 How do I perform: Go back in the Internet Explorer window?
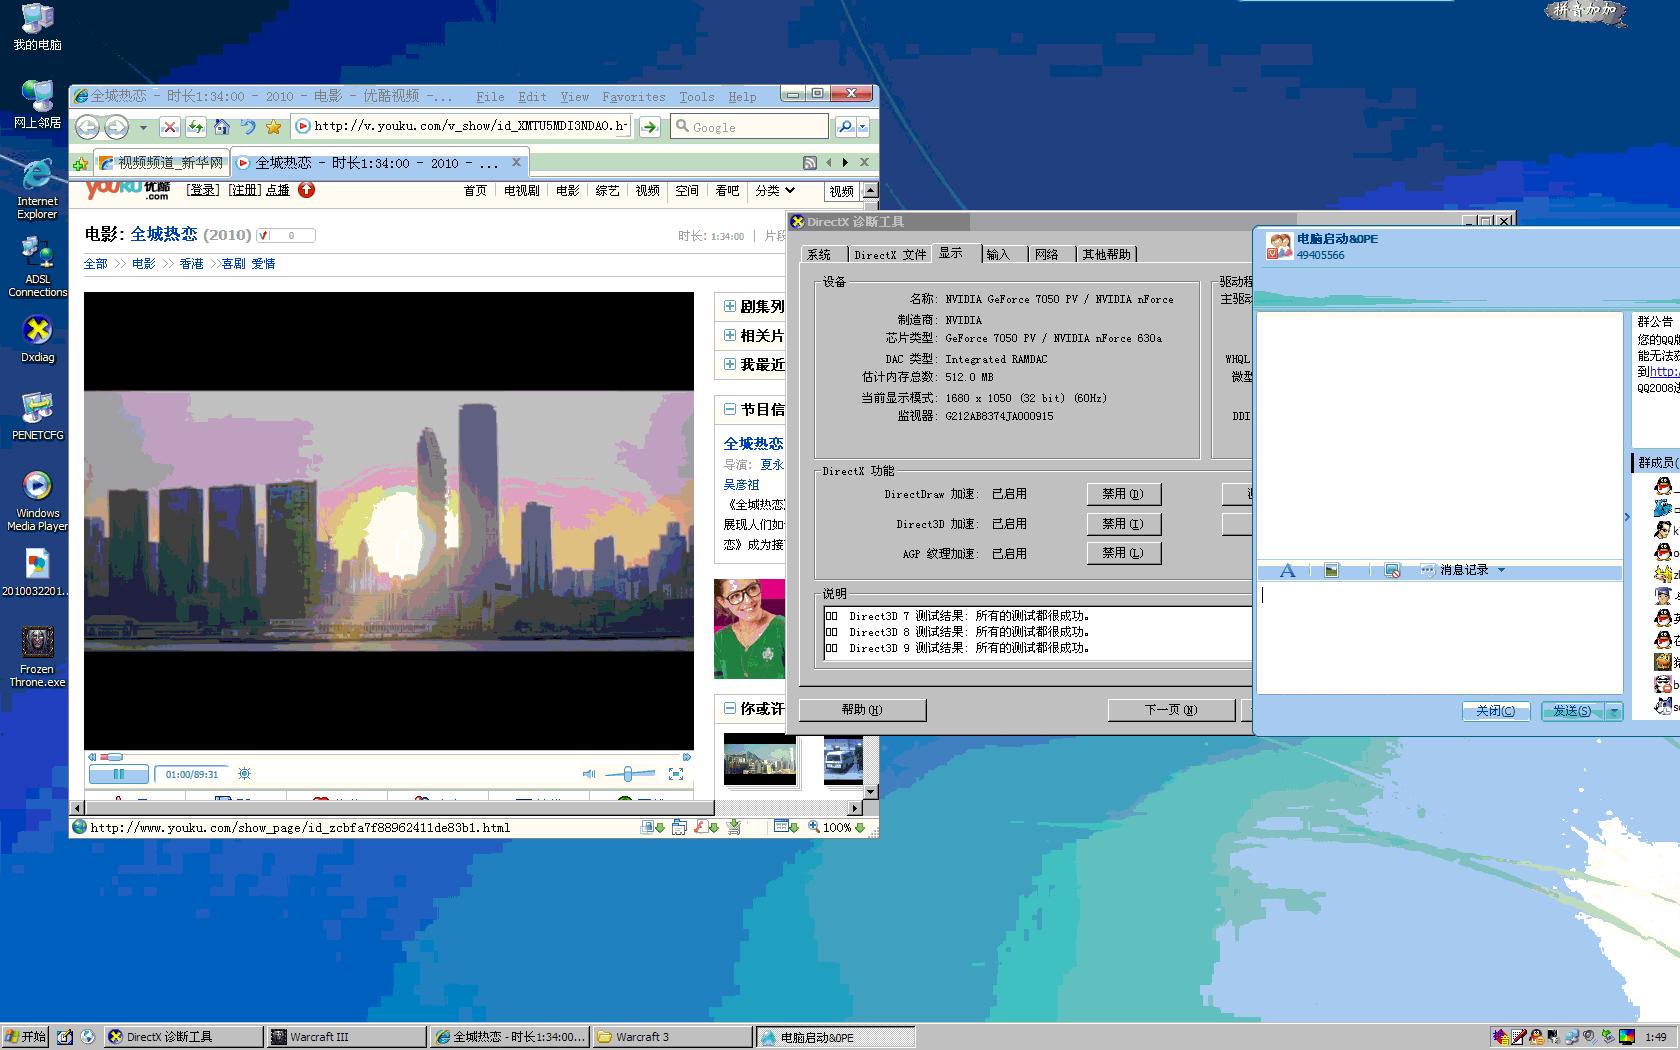tap(88, 127)
